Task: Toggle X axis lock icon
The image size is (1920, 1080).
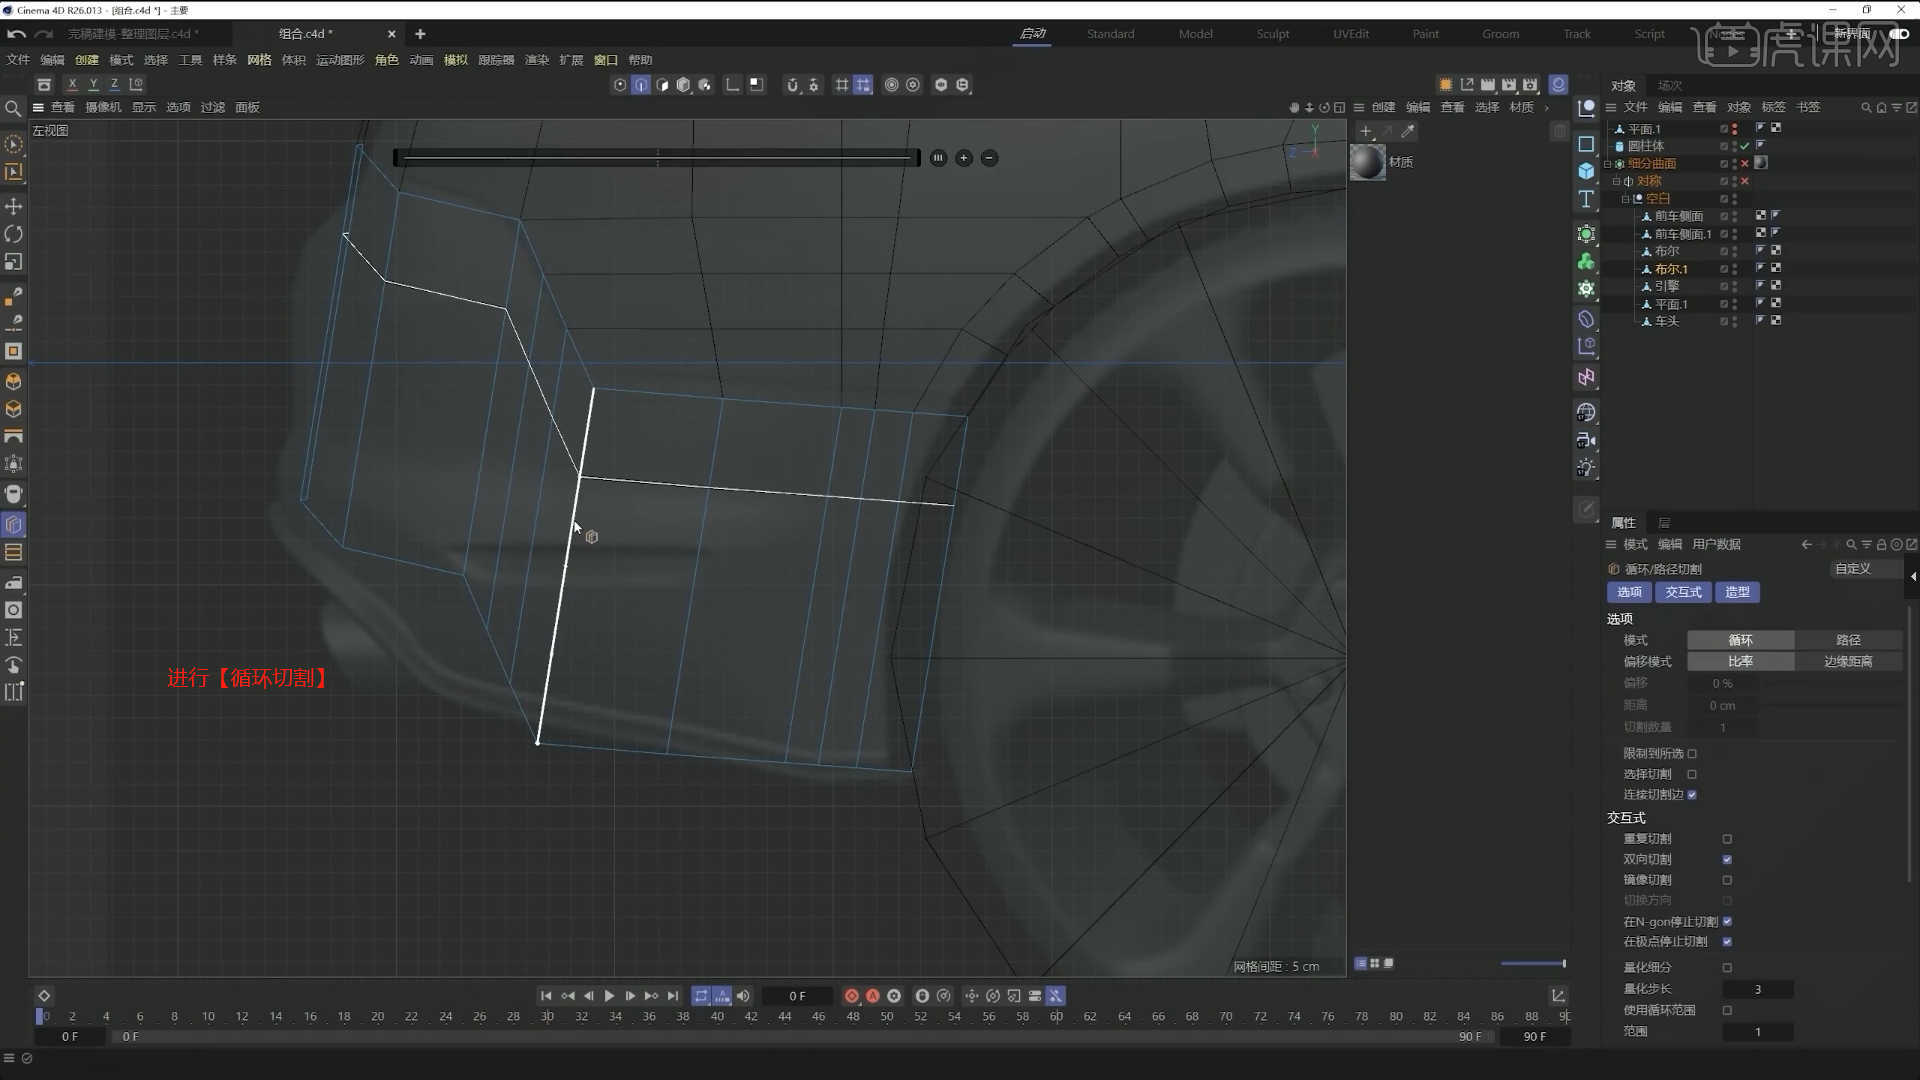Action: click(x=72, y=85)
